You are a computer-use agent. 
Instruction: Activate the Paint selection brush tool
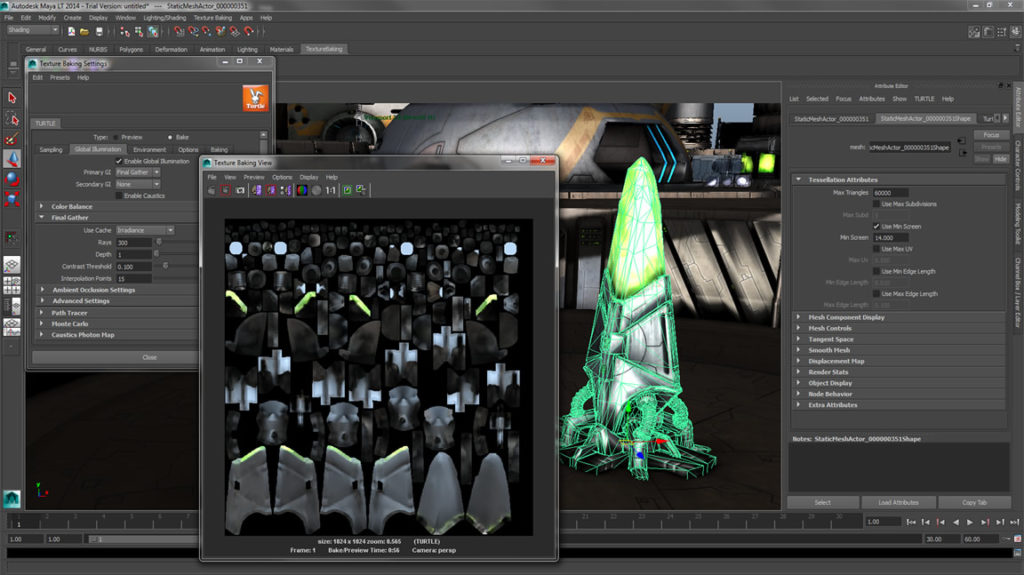(12, 139)
